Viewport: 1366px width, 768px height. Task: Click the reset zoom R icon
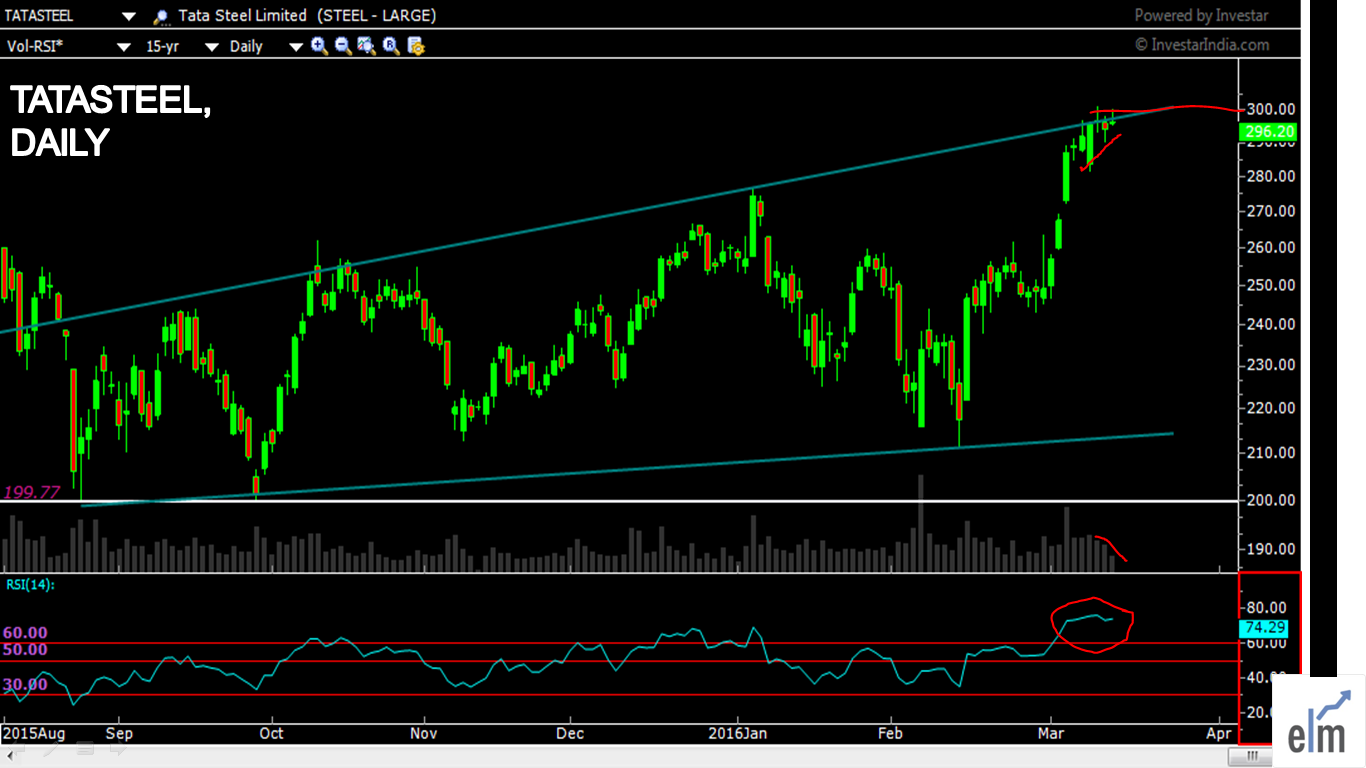391,45
